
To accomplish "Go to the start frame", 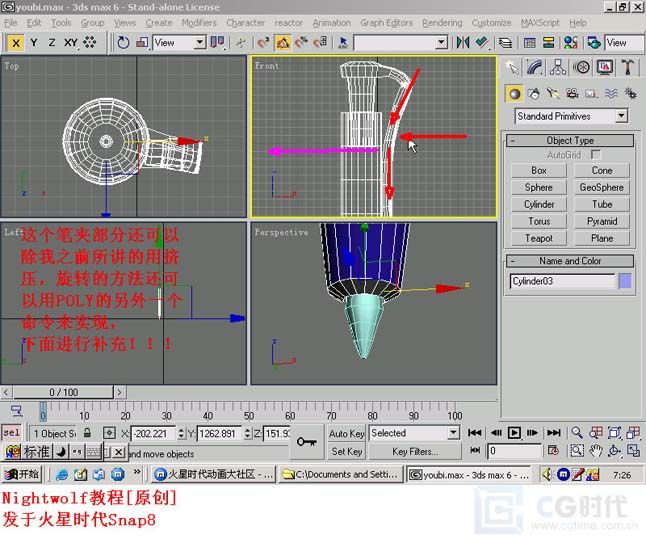I will coord(475,433).
